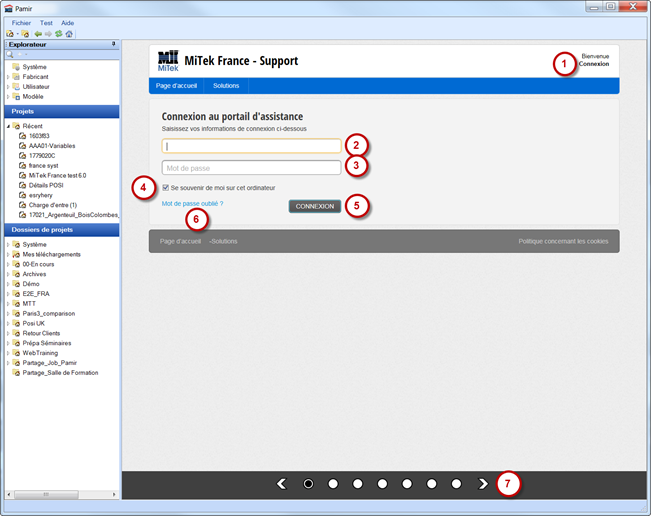The image size is (651, 516).
Task: Open Page d'accueil tab in blue navigation bar
Action: click(x=176, y=86)
